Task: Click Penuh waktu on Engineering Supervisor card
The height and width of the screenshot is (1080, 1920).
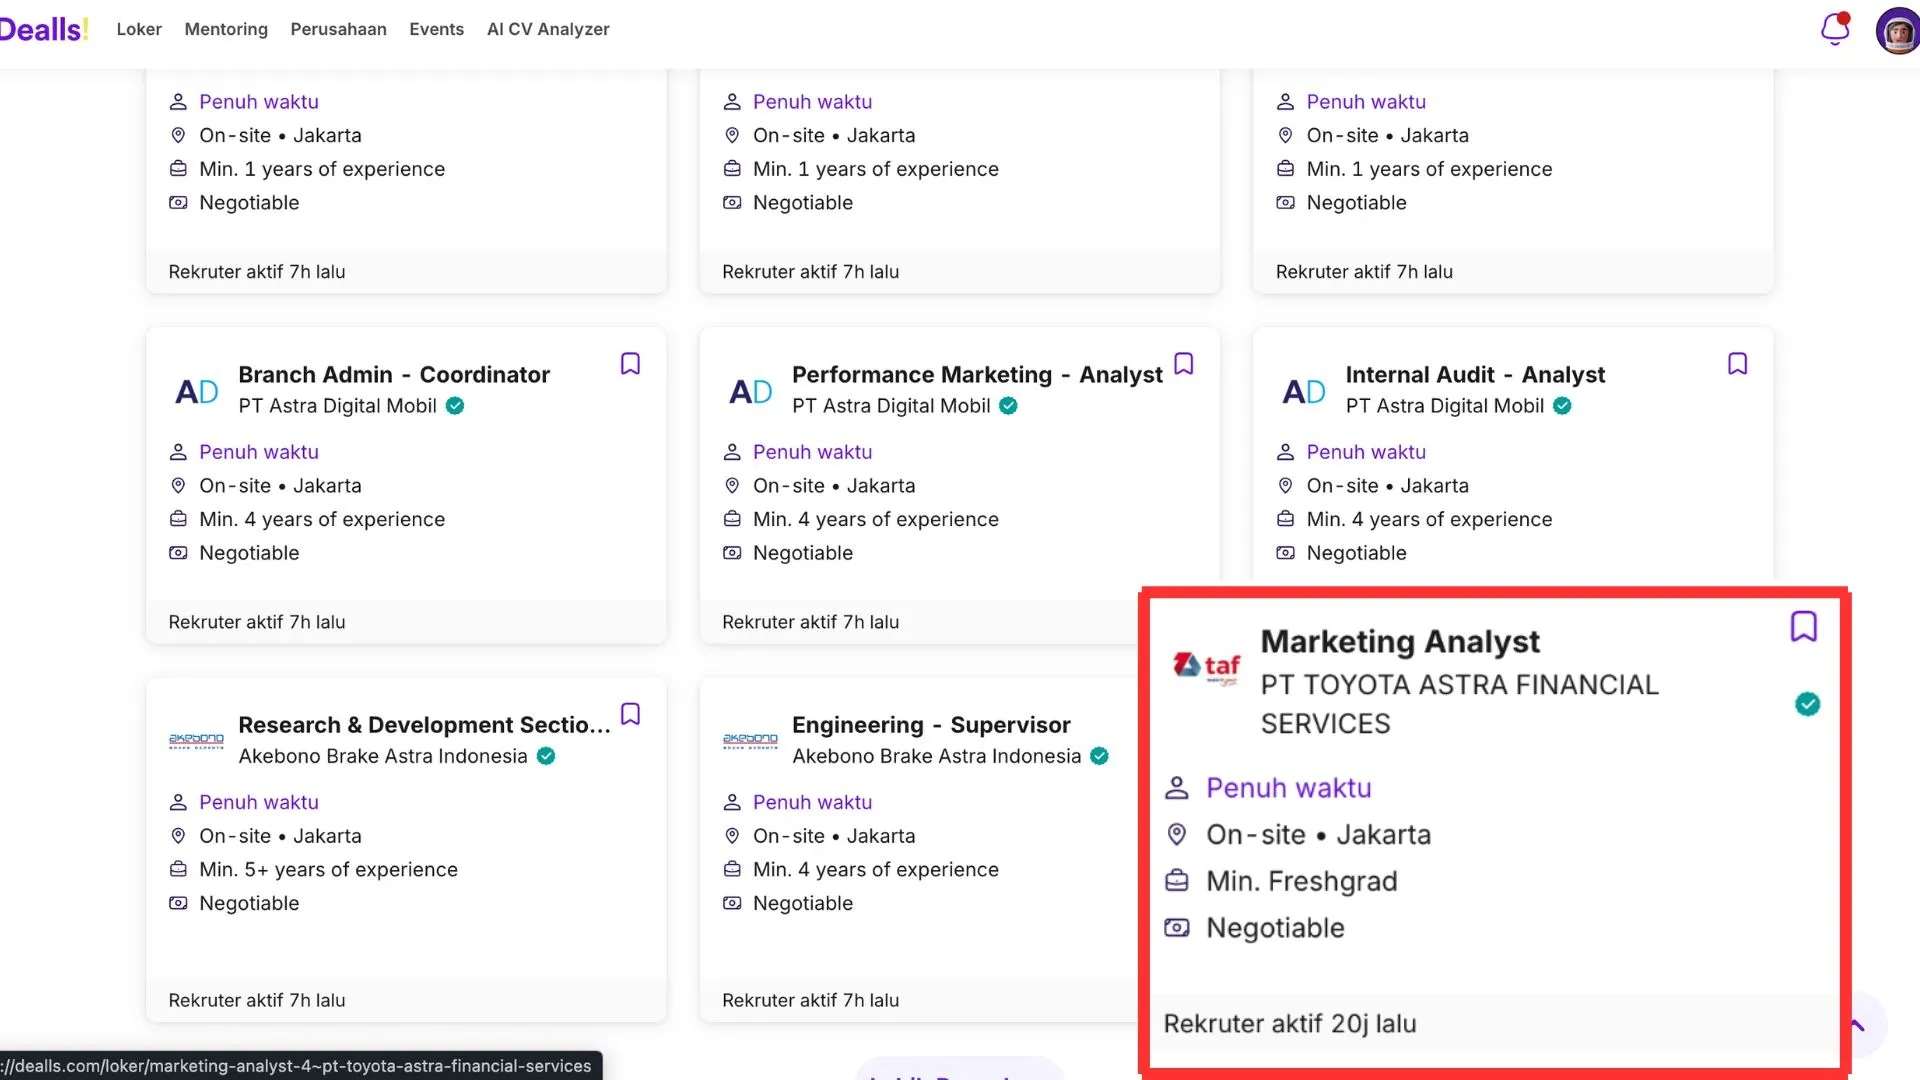Action: tap(813, 802)
